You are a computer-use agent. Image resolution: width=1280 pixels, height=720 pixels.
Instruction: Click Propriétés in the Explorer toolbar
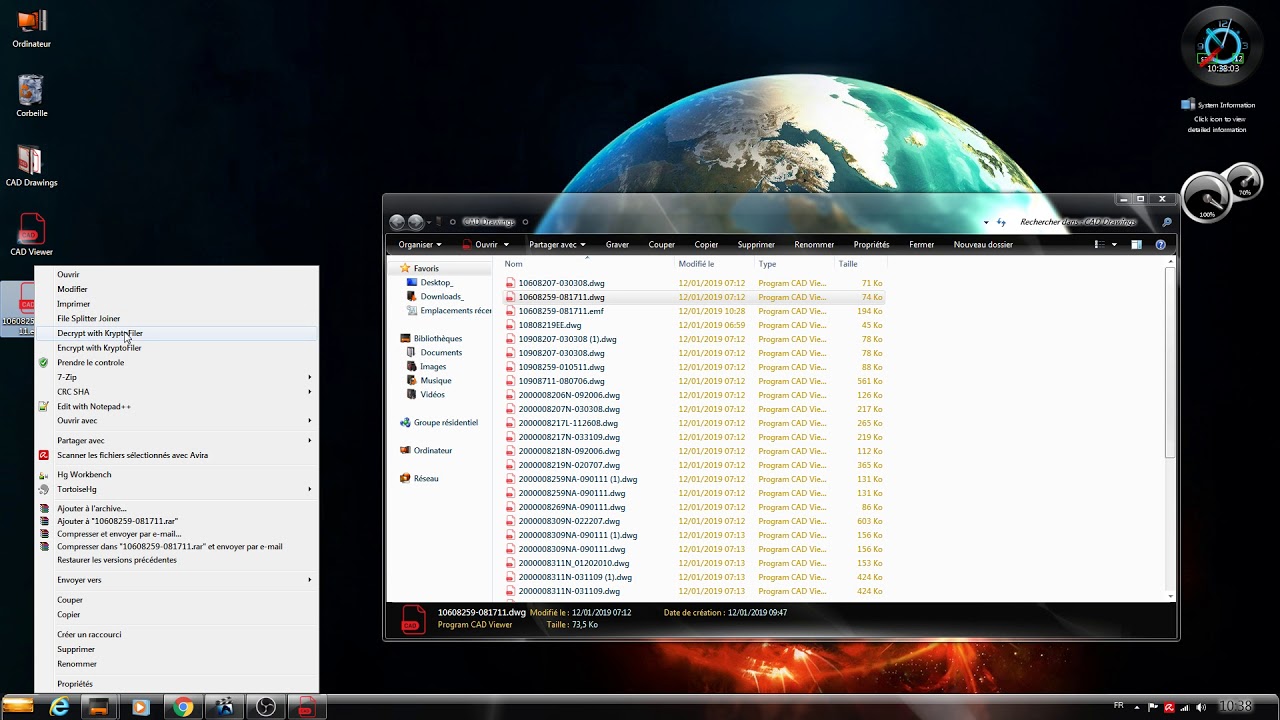coord(871,244)
